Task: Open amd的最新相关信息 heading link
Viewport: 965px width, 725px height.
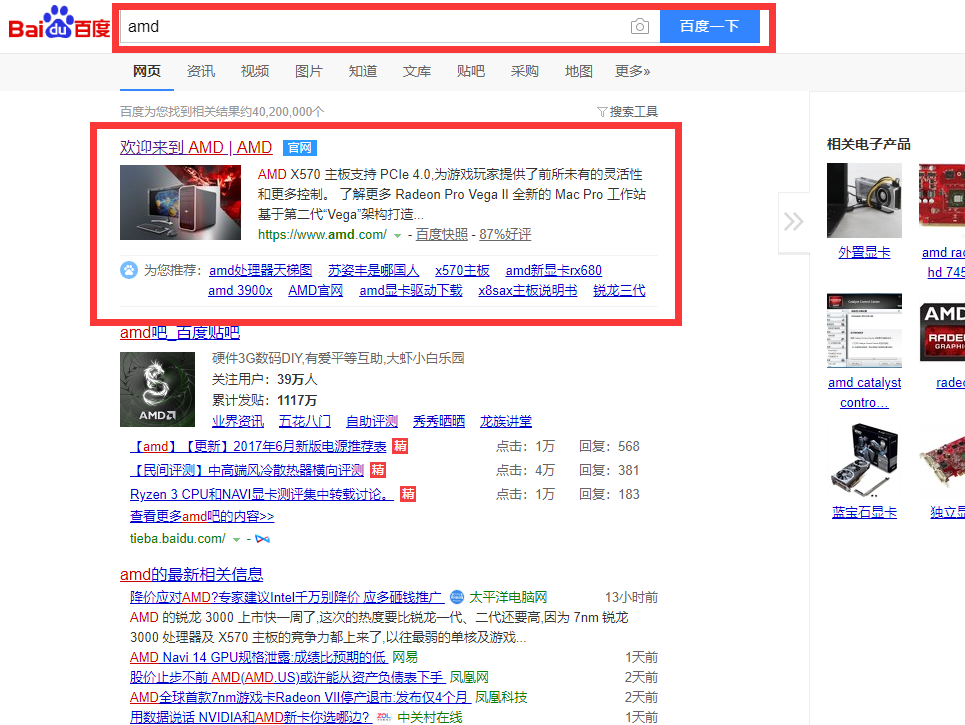Action: (x=191, y=575)
